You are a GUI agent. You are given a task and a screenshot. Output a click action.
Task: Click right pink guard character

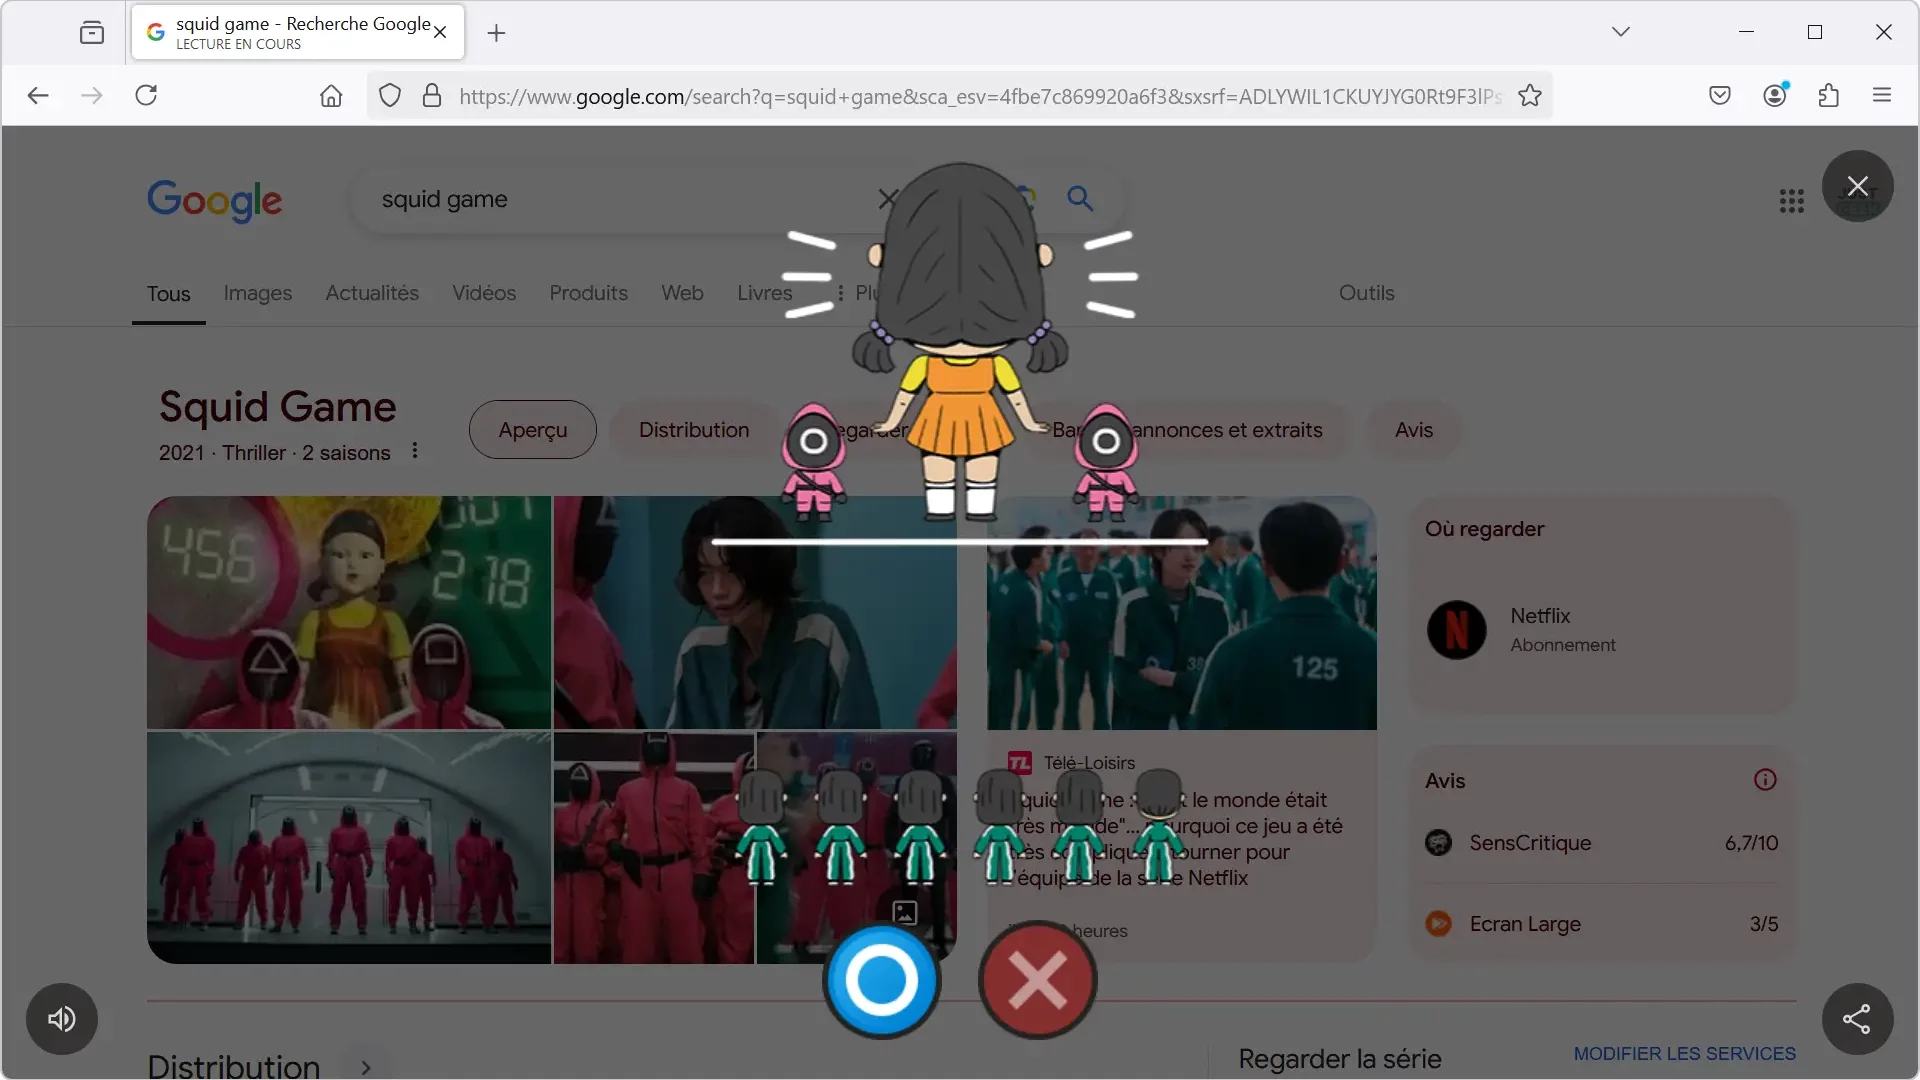tap(1105, 462)
